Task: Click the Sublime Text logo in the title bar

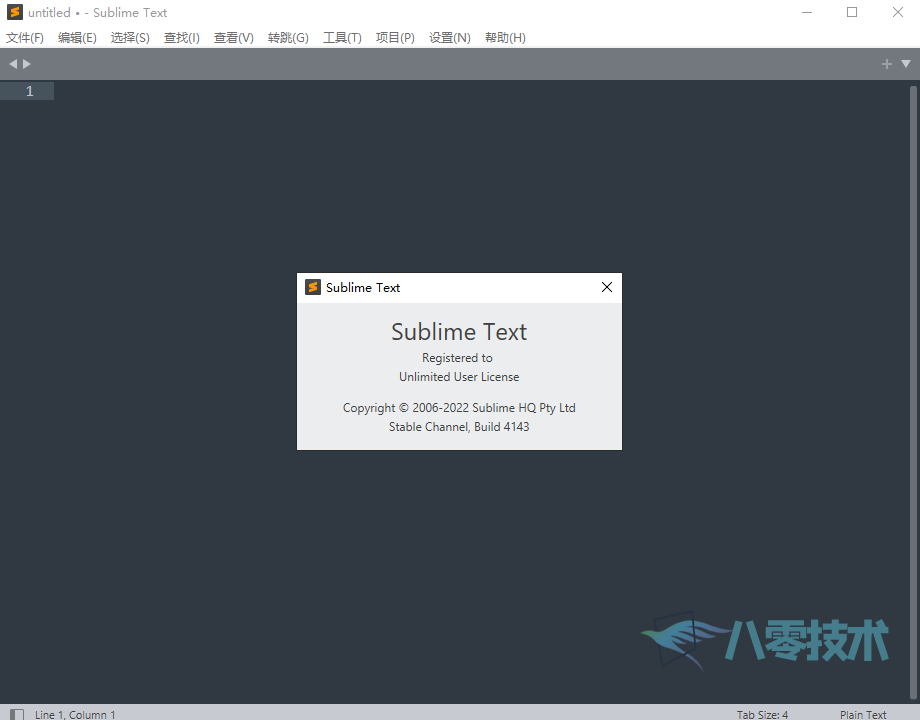Action: click(15, 13)
